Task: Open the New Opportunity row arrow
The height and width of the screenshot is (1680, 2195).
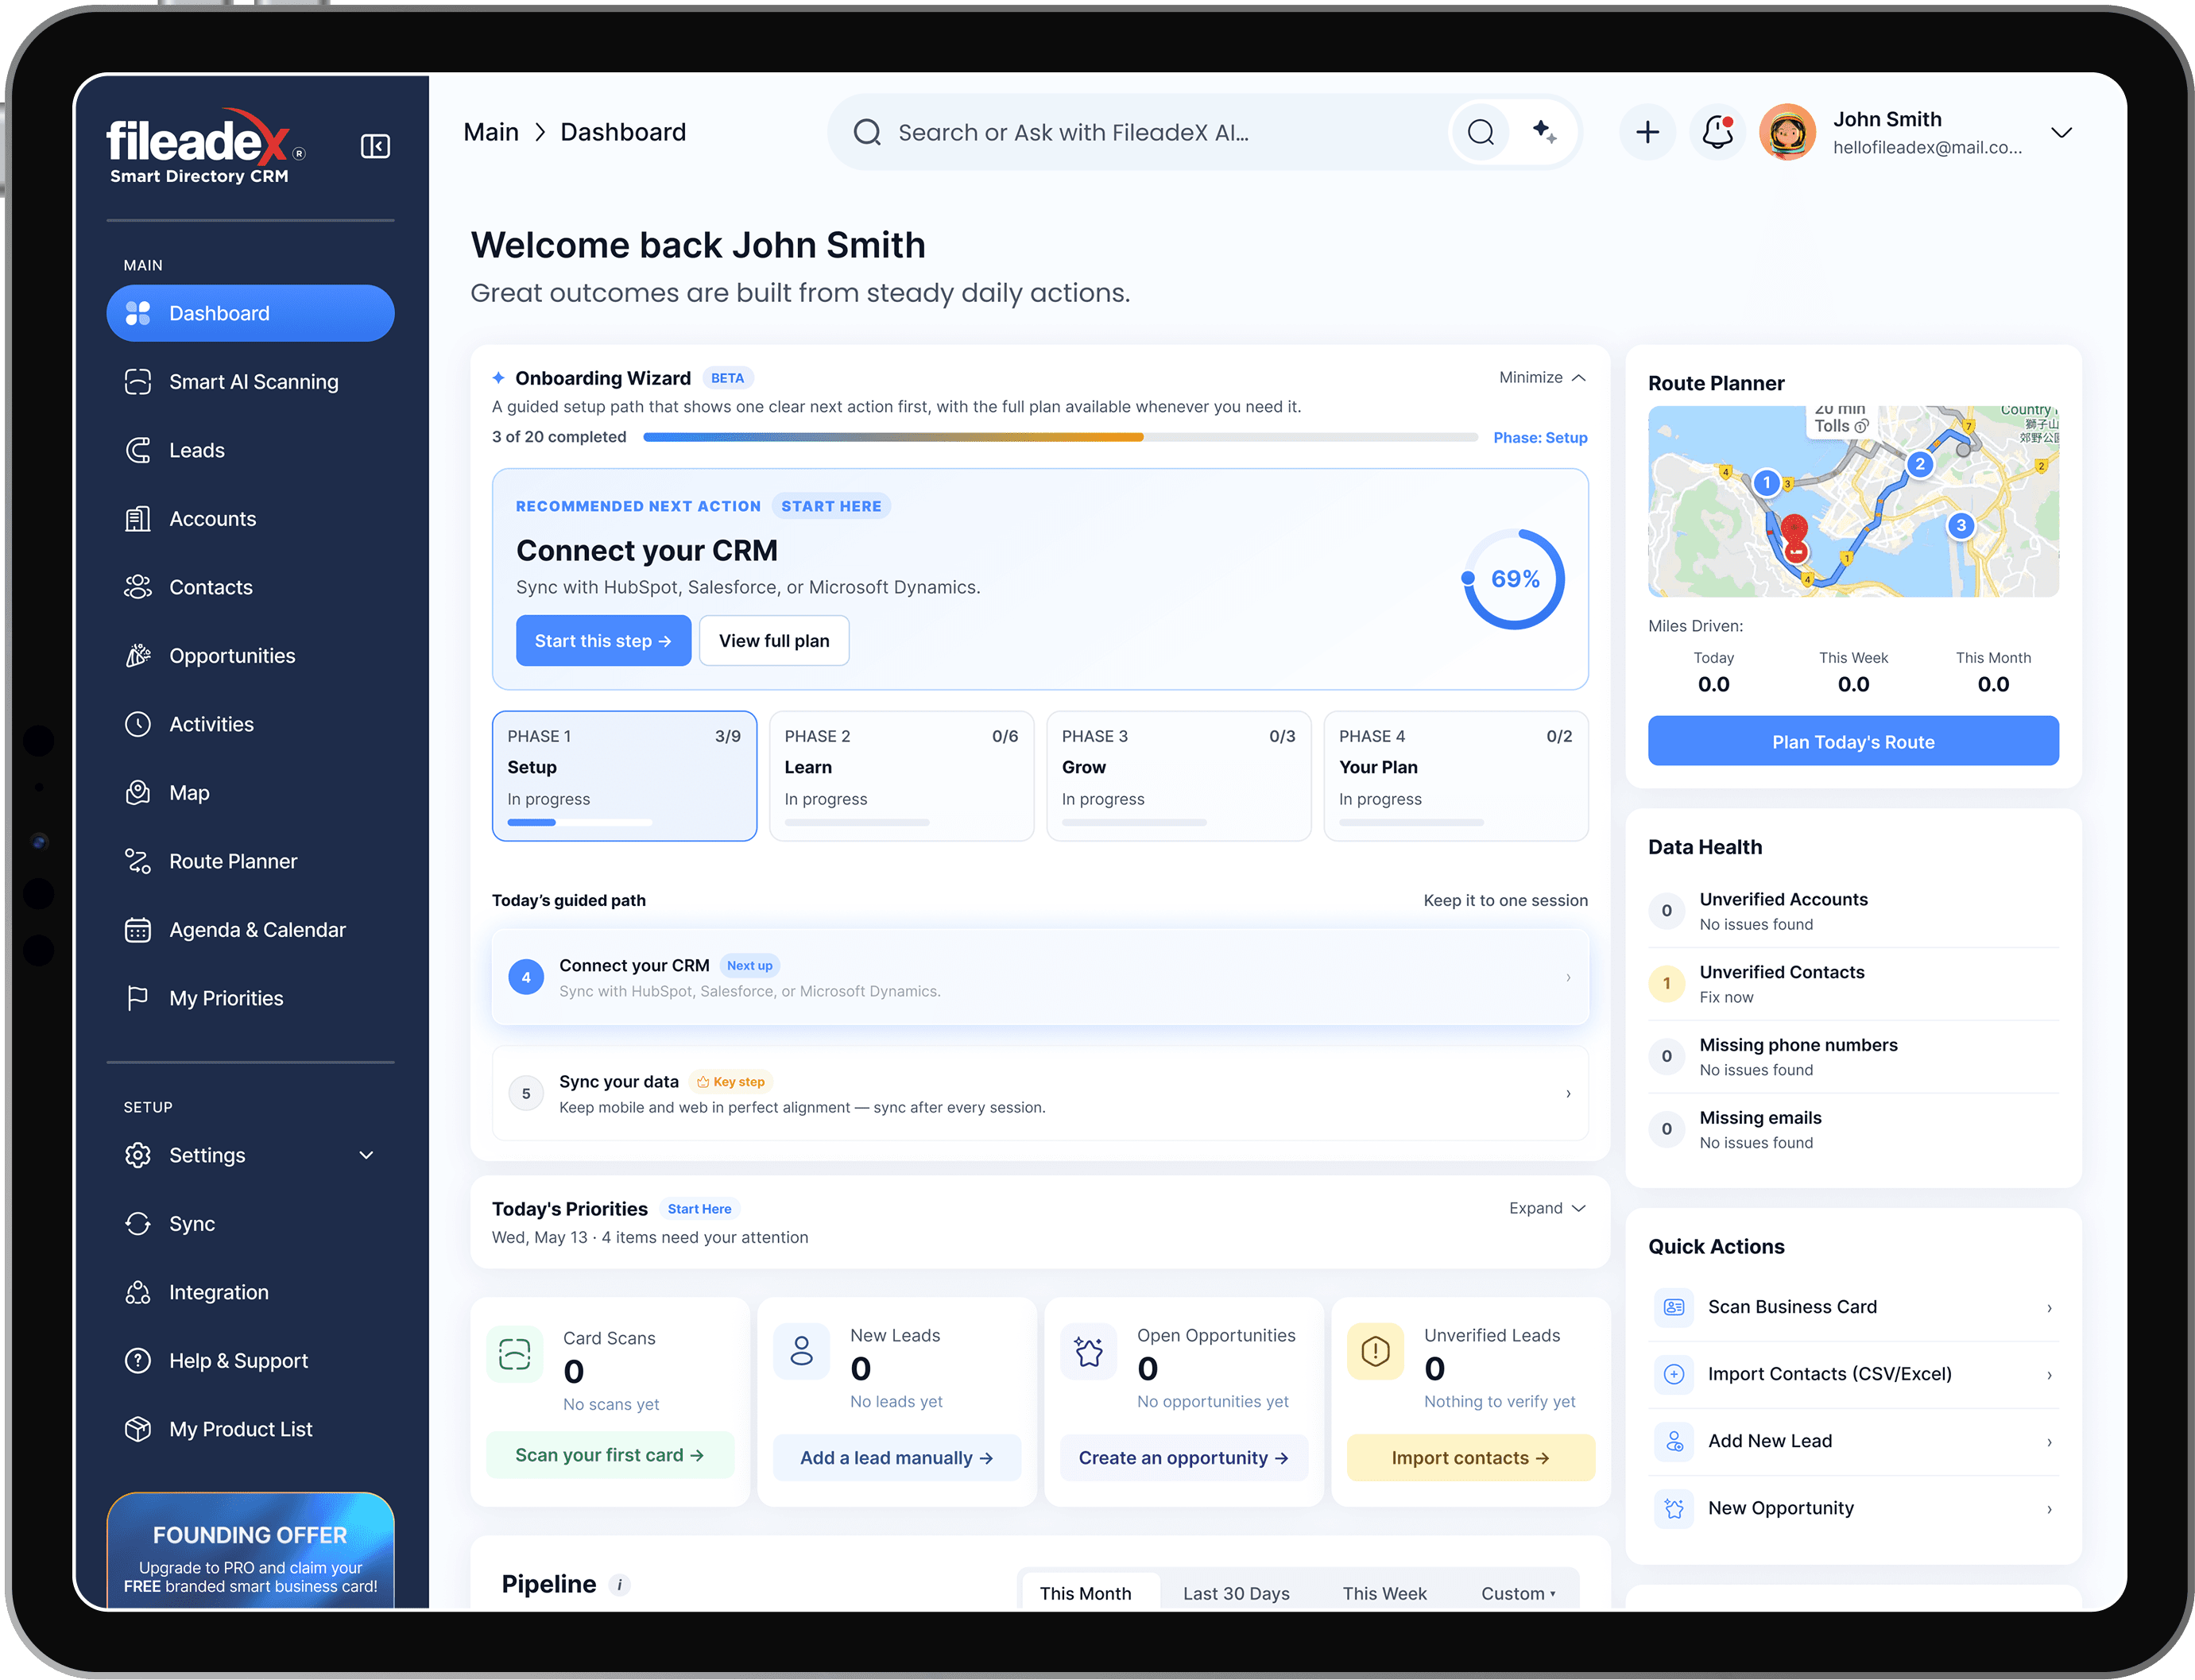Action: [2048, 1509]
